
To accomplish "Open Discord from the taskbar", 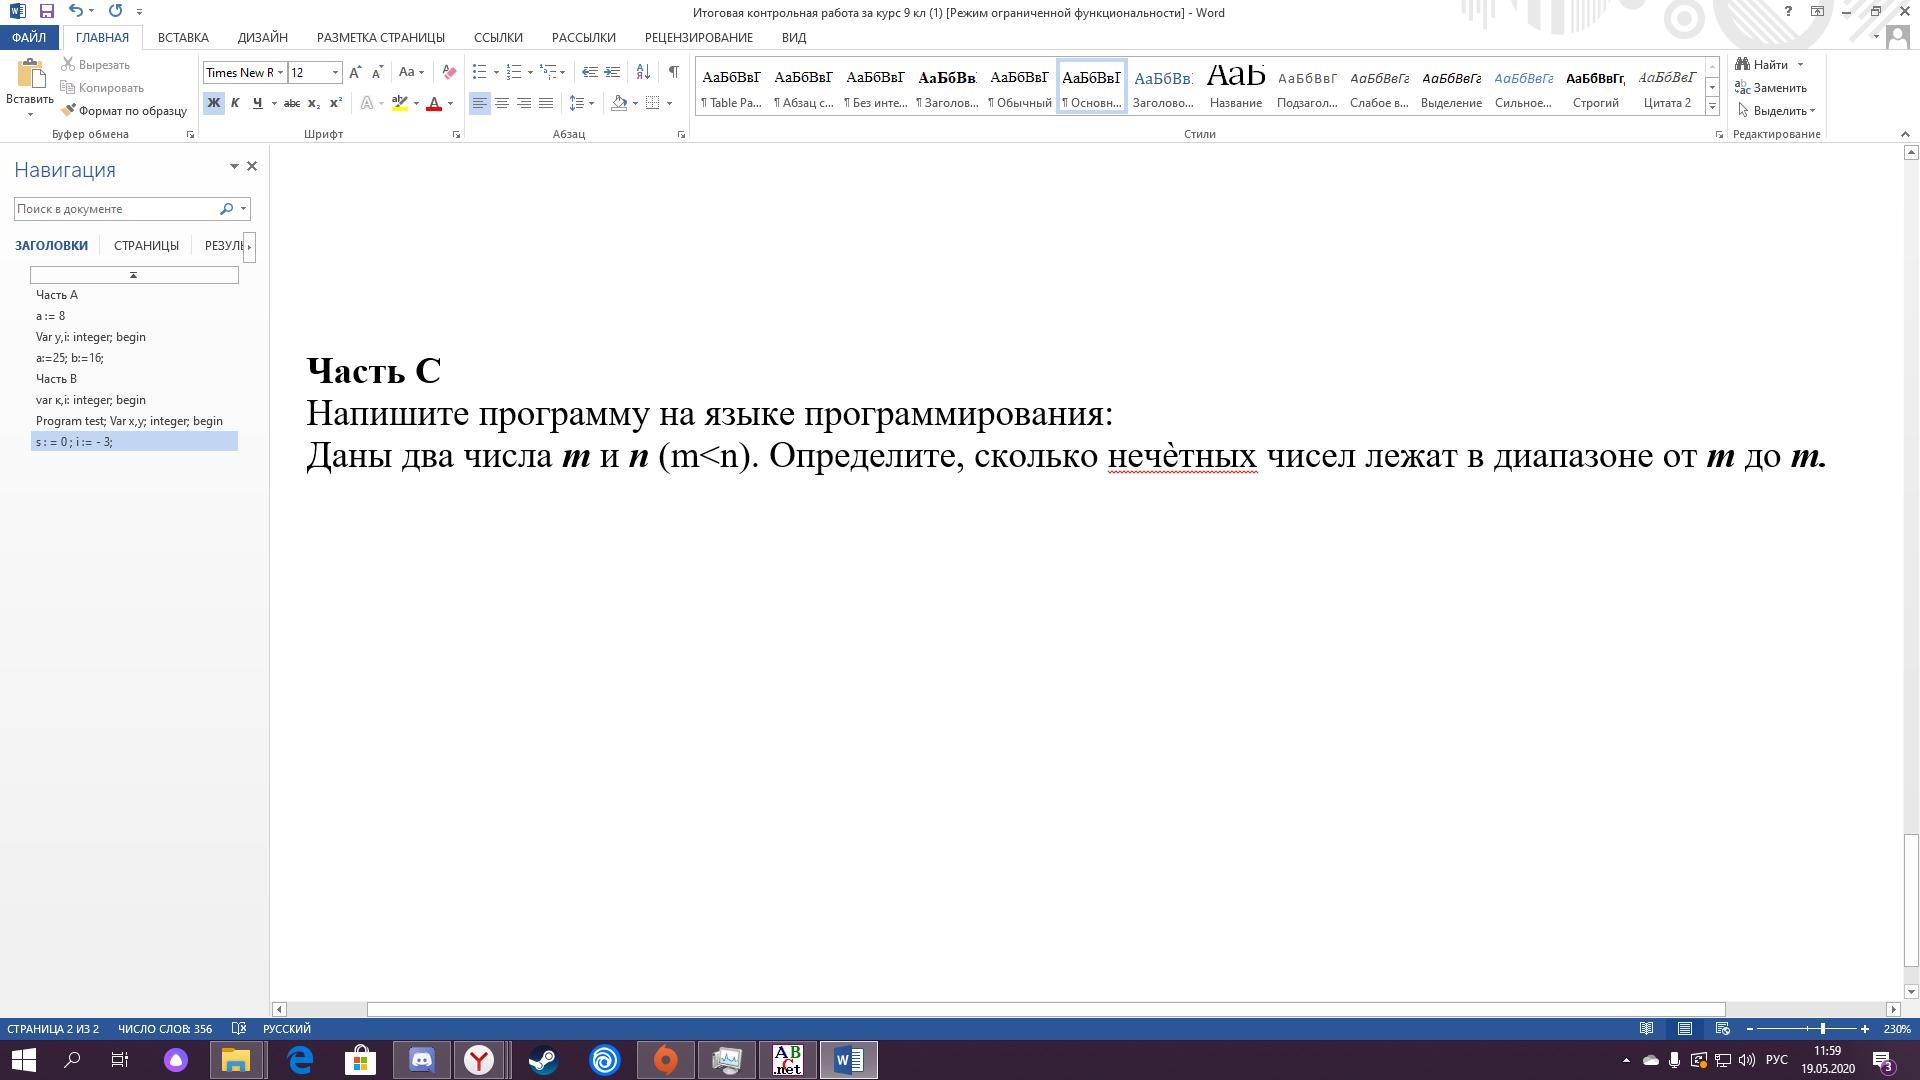I will pyautogui.click(x=422, y=1060).
